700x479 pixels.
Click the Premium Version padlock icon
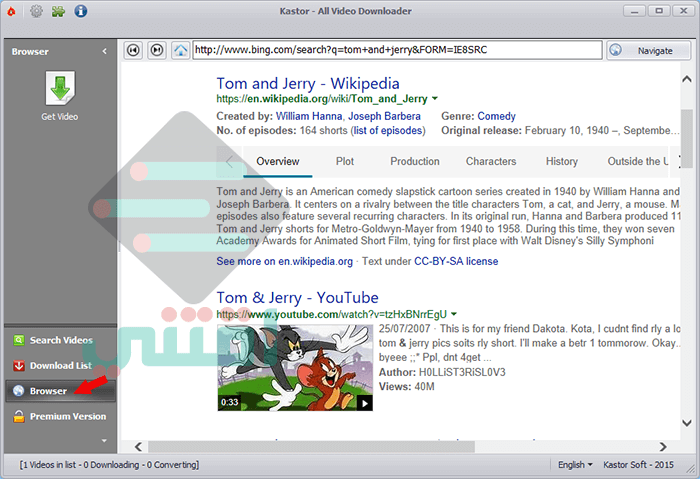click(x=19, y=417)
